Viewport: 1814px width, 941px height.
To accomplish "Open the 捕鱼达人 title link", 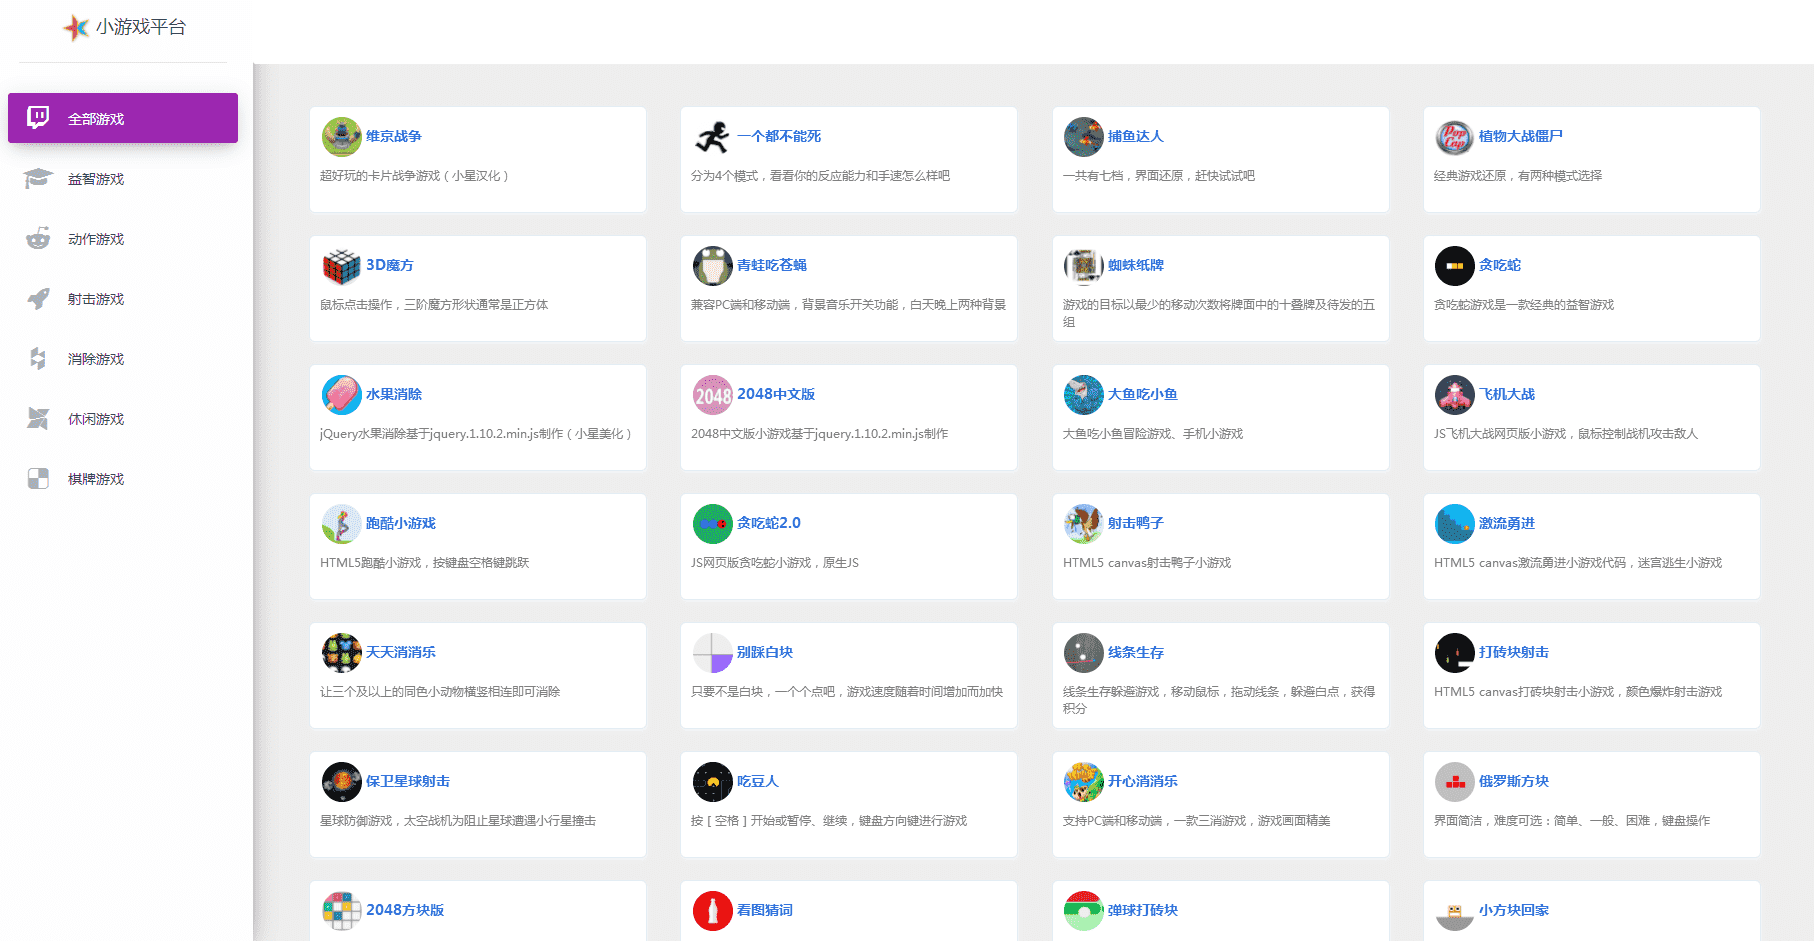I will point(1136,136).
